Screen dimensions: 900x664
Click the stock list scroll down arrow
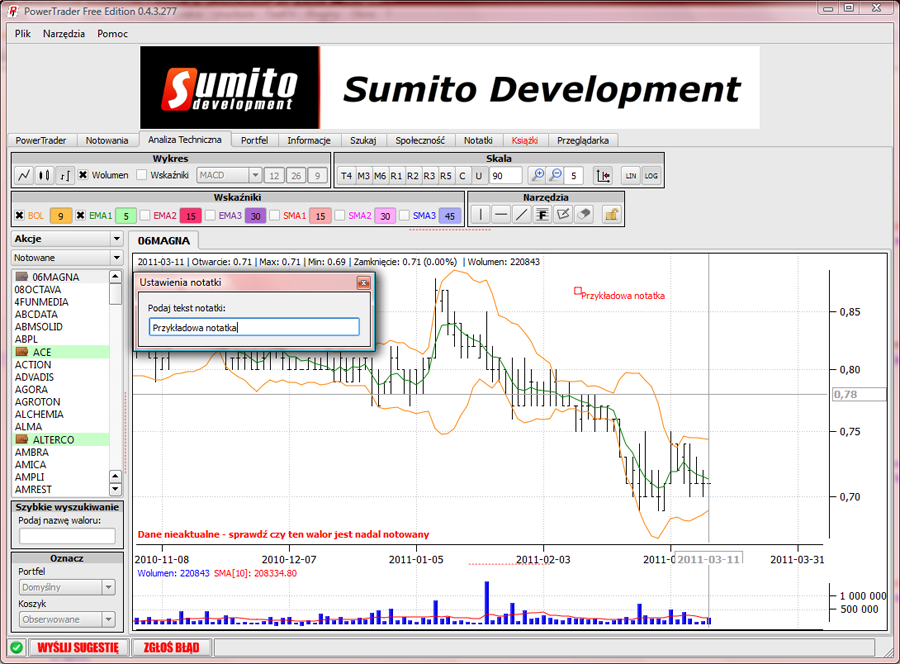tap(115, 490)
